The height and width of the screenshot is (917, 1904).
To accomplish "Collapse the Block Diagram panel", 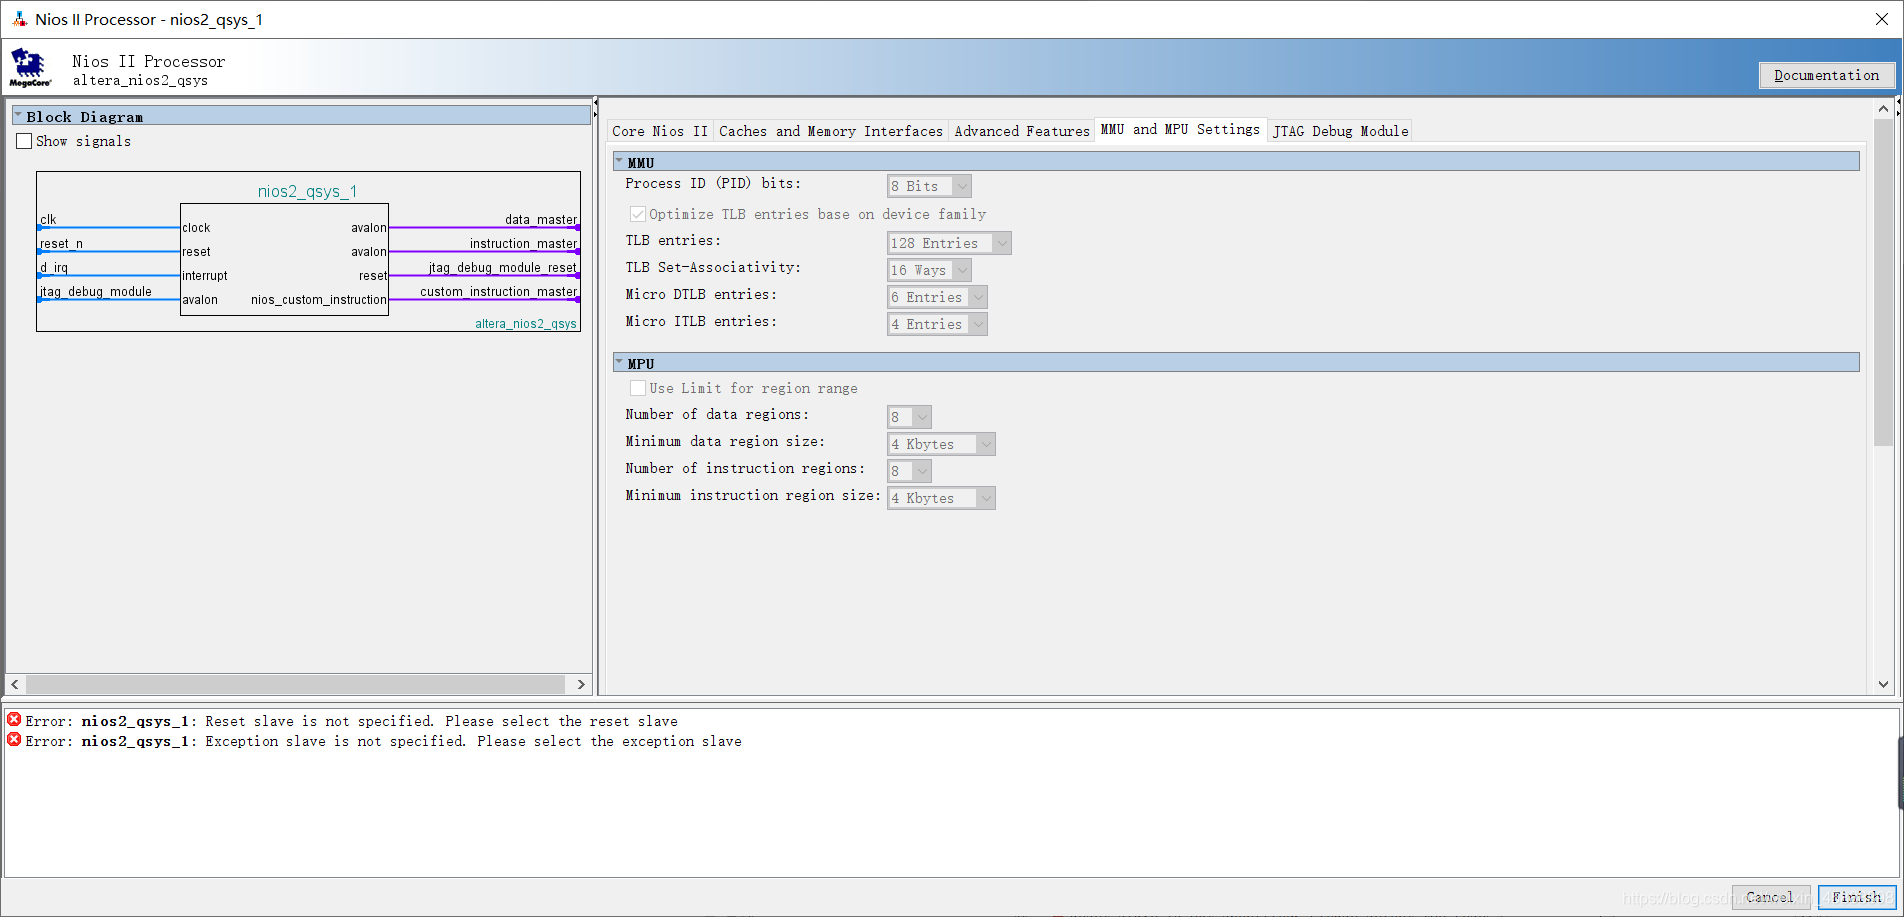I will click(x=18, y=116).
